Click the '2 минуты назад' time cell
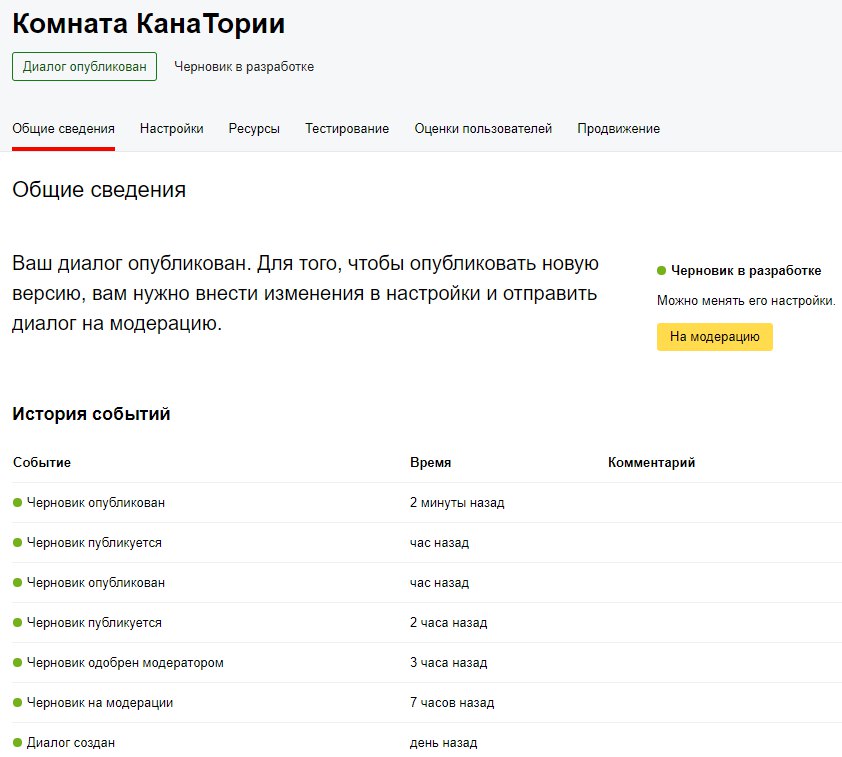 pyautogui.click(x=457, y=503)
